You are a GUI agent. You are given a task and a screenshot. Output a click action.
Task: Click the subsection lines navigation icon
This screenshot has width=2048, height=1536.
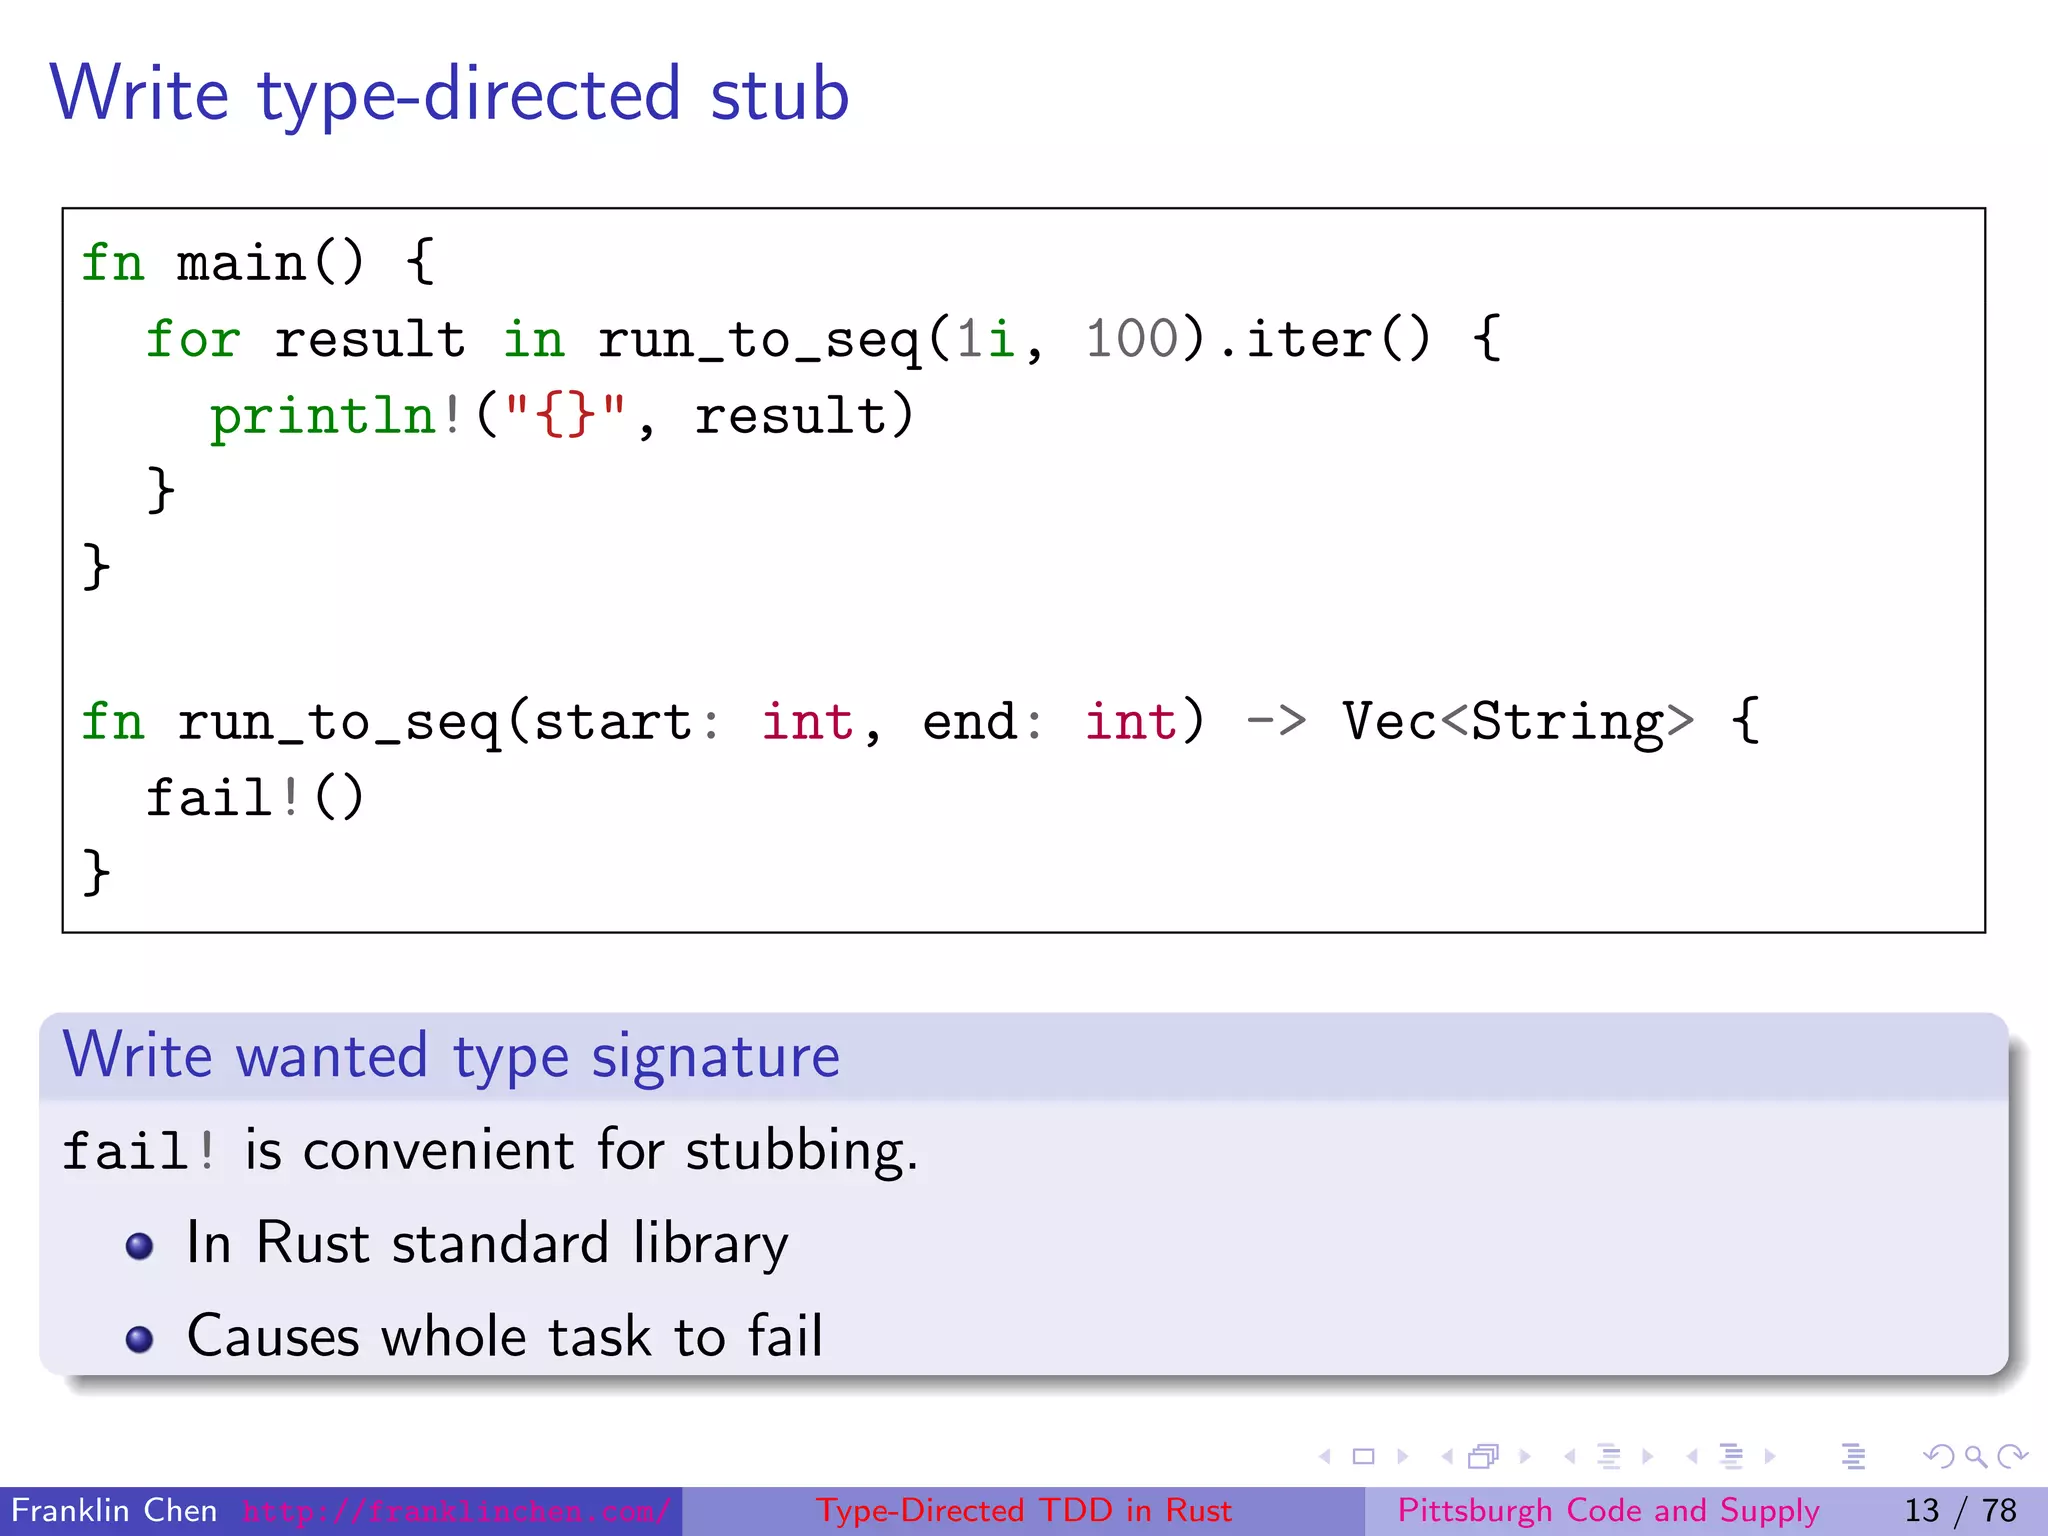tap(1609, 1457)
